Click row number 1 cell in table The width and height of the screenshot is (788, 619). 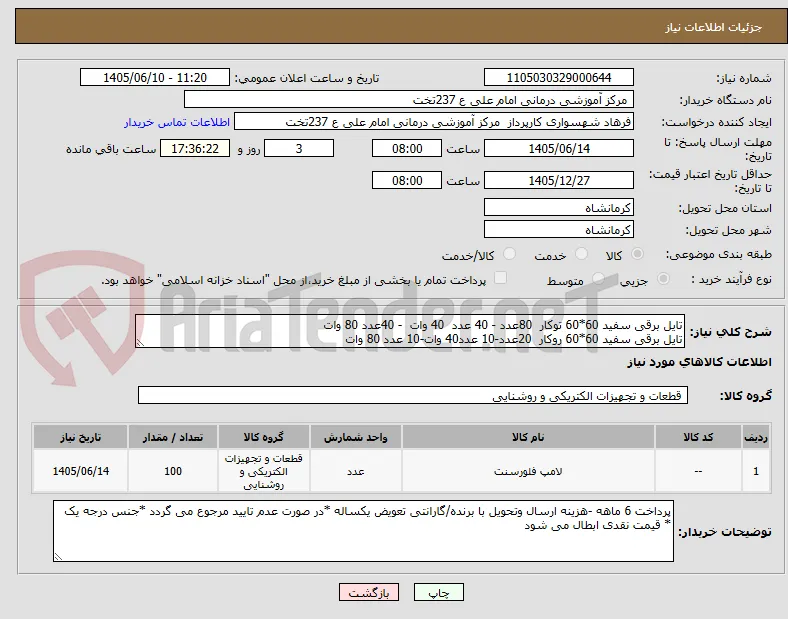pyautogui.click(x=756, y=471)
